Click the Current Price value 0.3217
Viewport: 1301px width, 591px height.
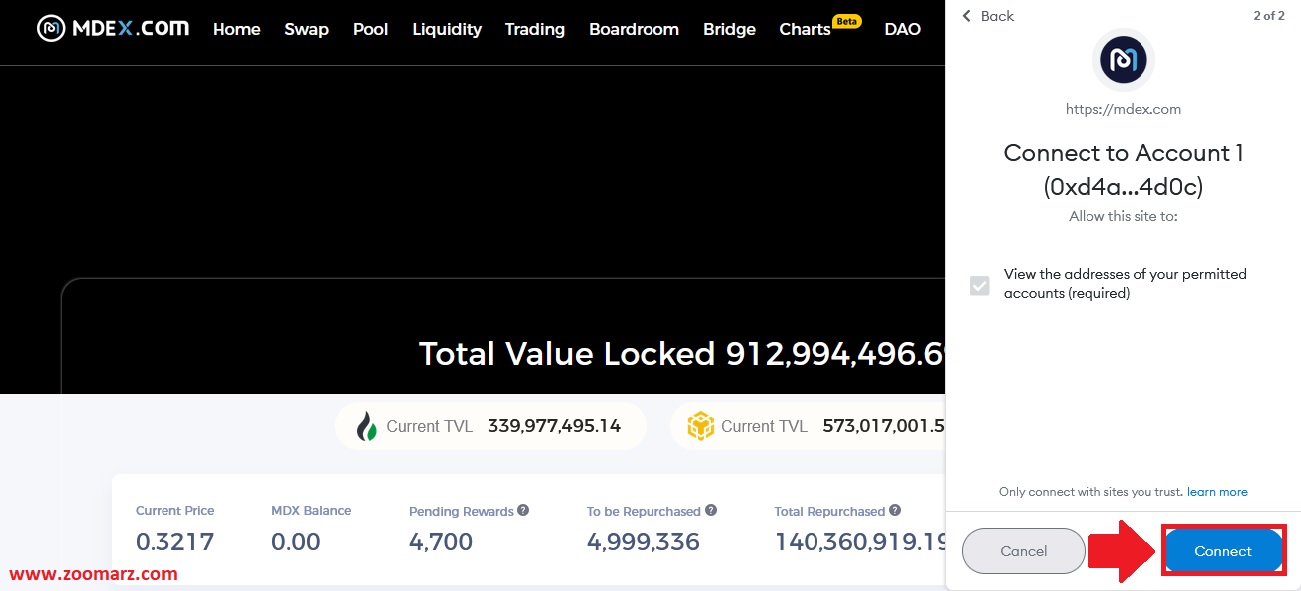click(x=175, y=542)
